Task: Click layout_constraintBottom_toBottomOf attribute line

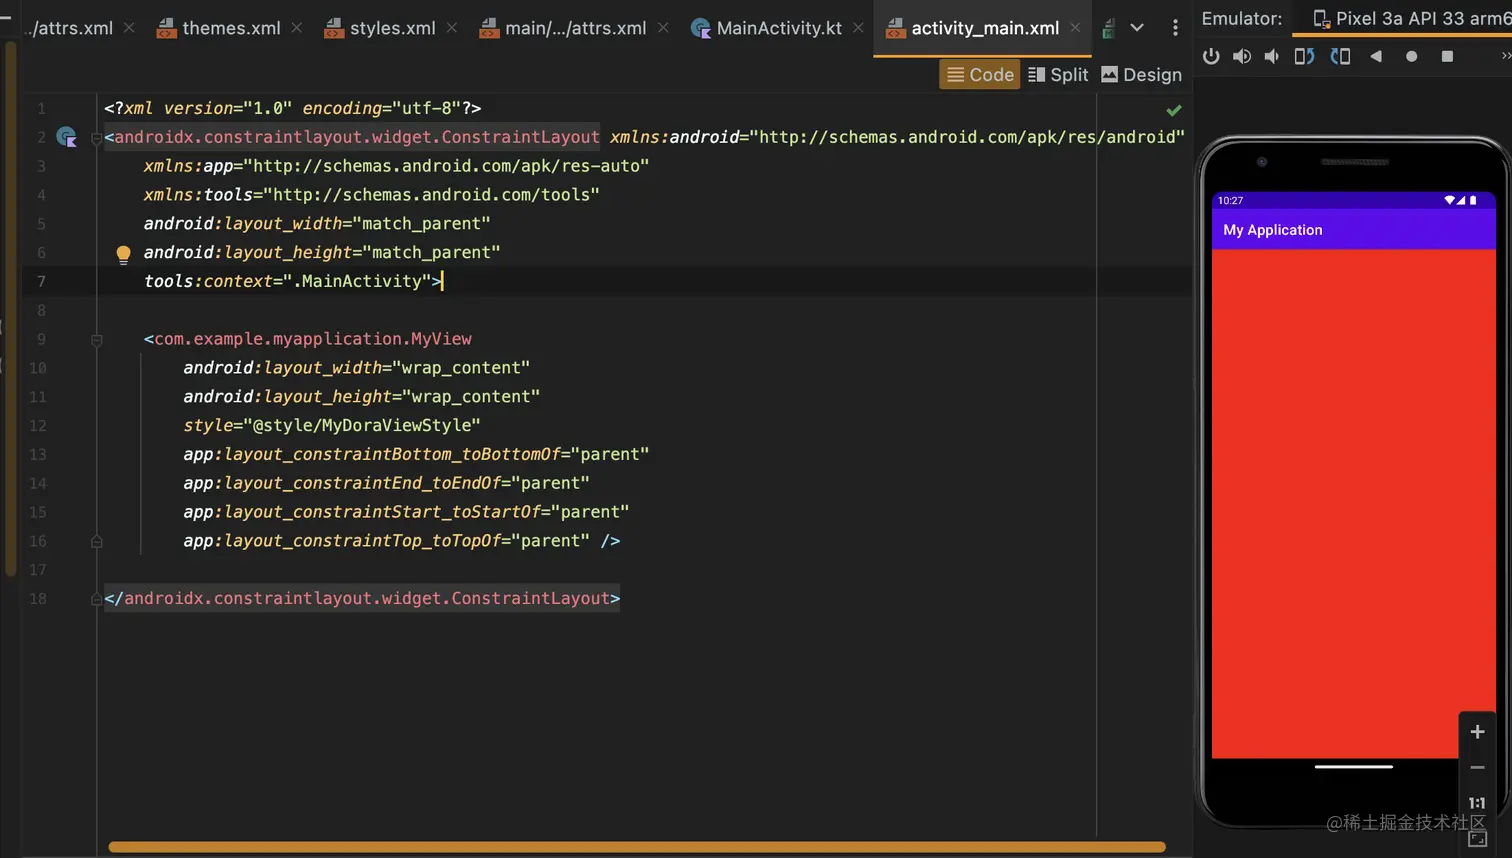Action: (416, 454)
